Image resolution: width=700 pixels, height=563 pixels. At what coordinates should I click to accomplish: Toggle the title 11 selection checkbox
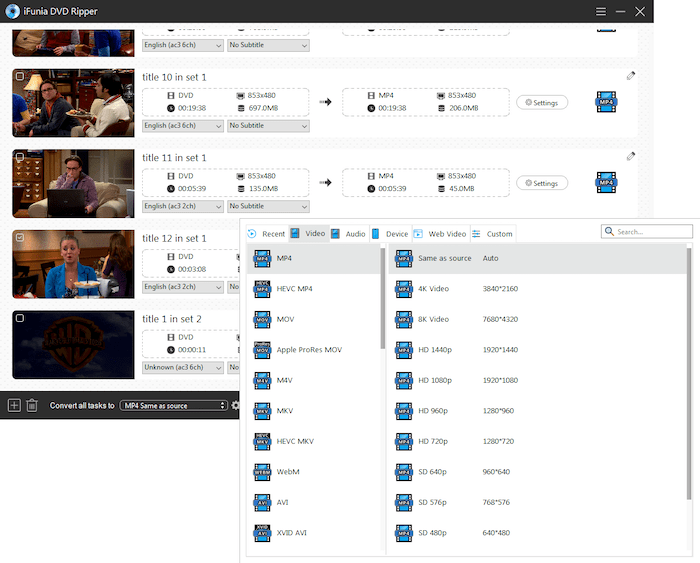click(19, 156)
